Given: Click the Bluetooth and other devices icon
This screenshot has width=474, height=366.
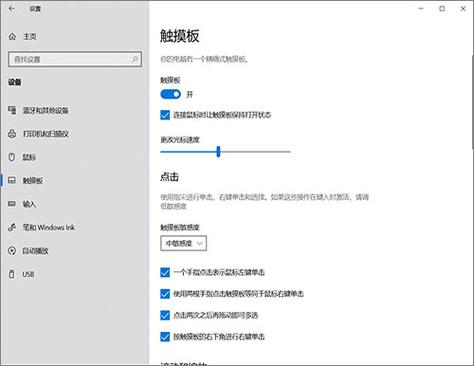Looking at the screenshot, I should click(12, 110).
